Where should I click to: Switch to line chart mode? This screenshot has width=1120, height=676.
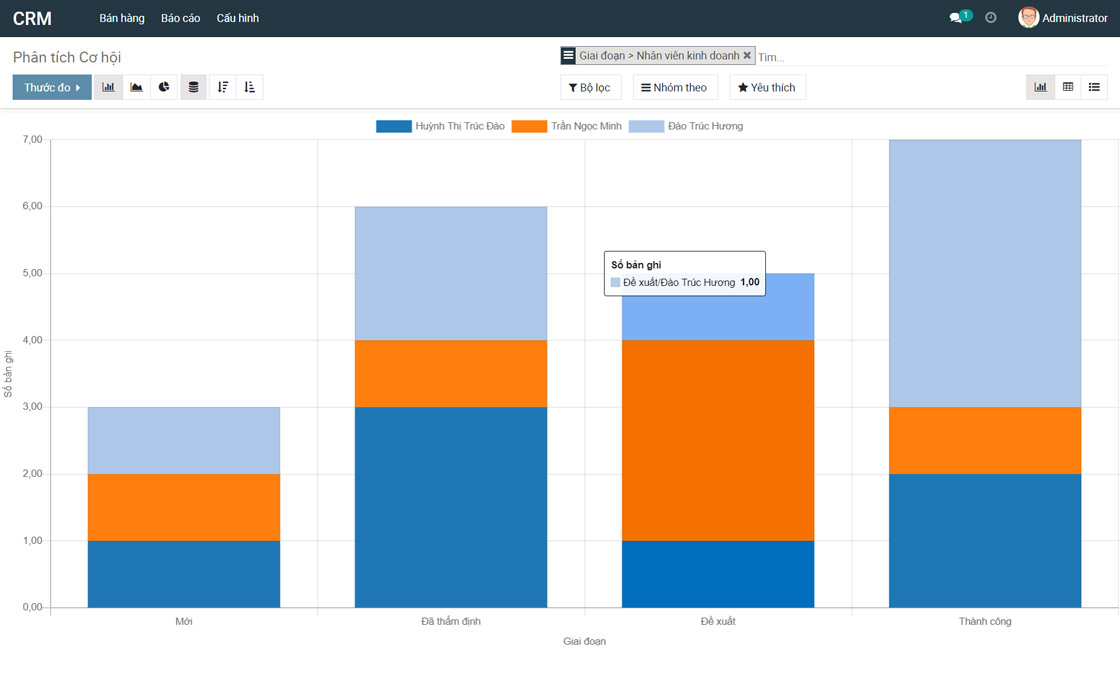tap(136, 88)
